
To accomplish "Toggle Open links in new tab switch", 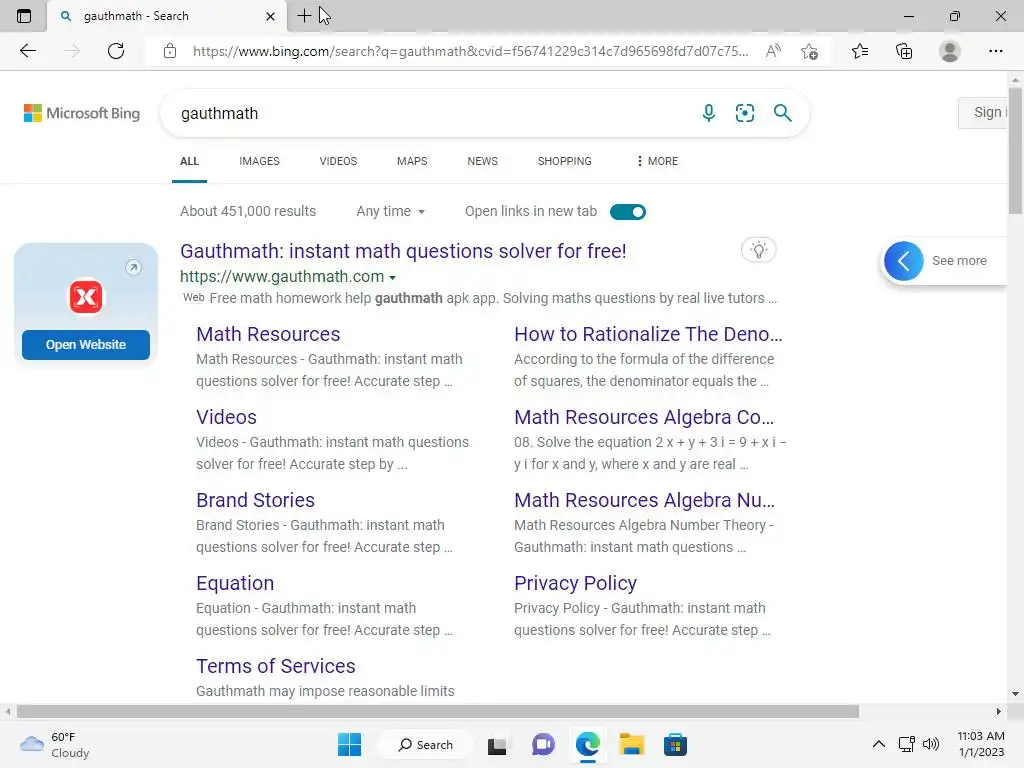I will pyautogui.click(x=628, y=212).
